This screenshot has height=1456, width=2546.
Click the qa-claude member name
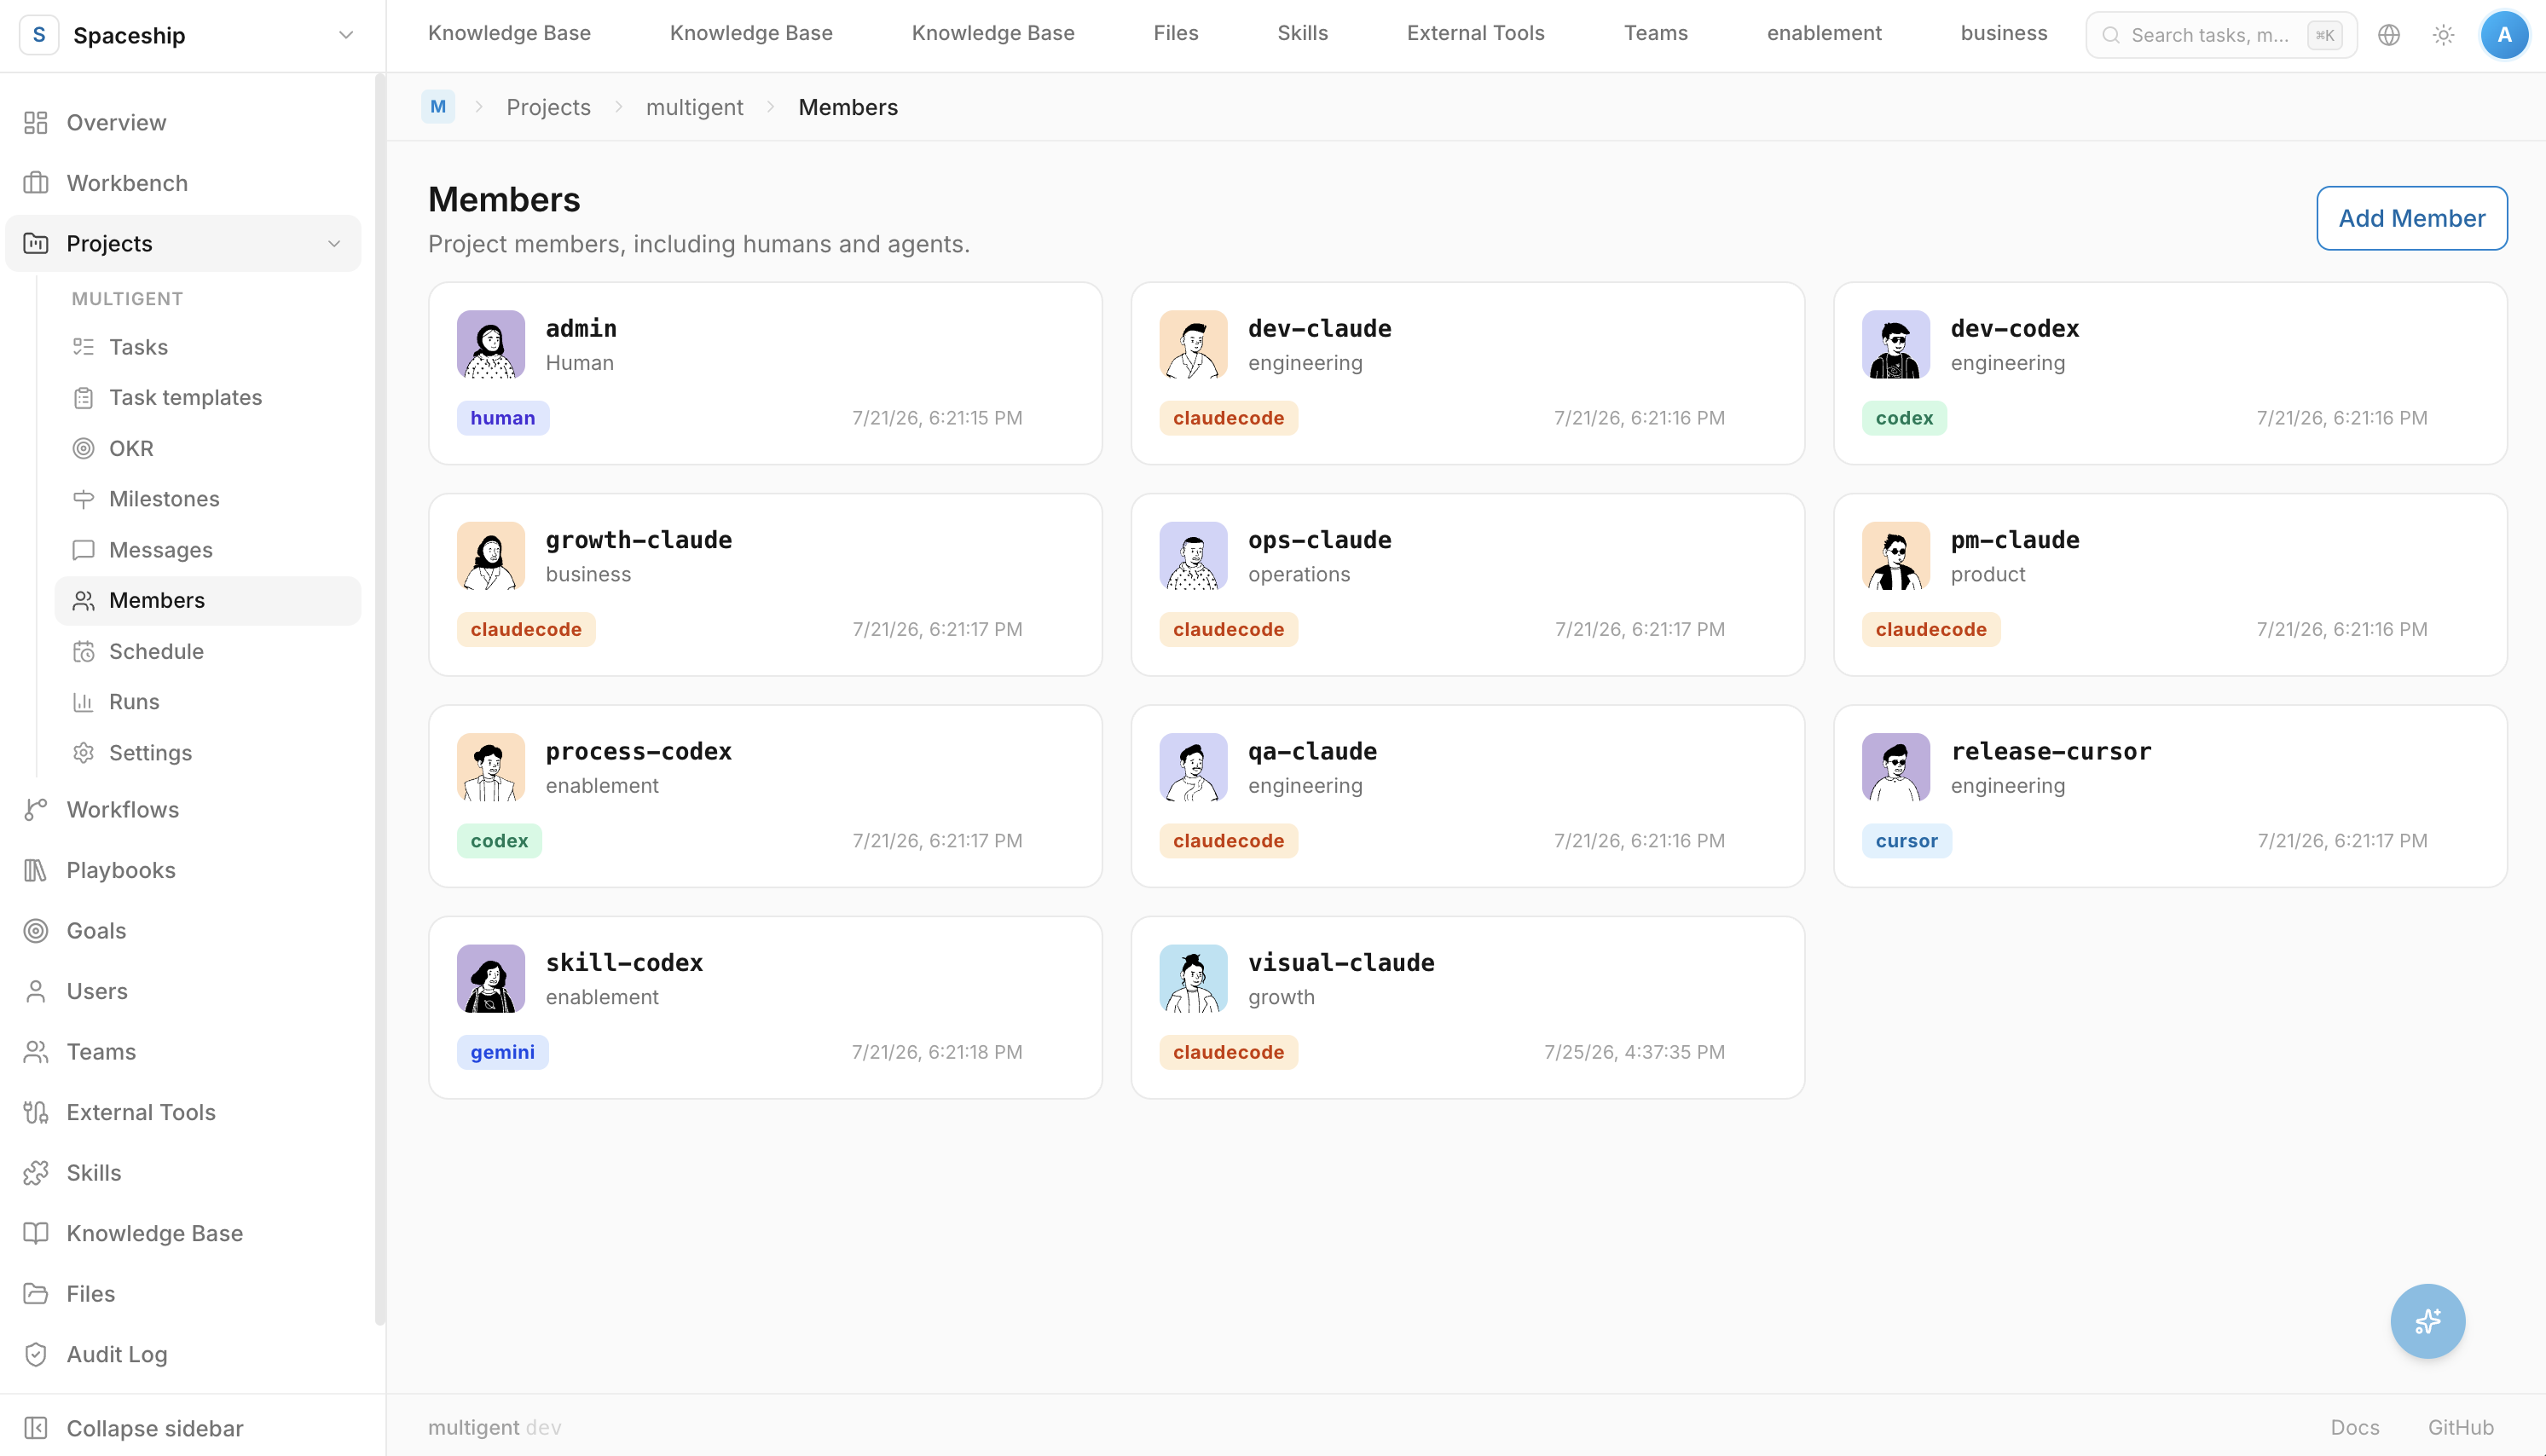pos(1312,751)
